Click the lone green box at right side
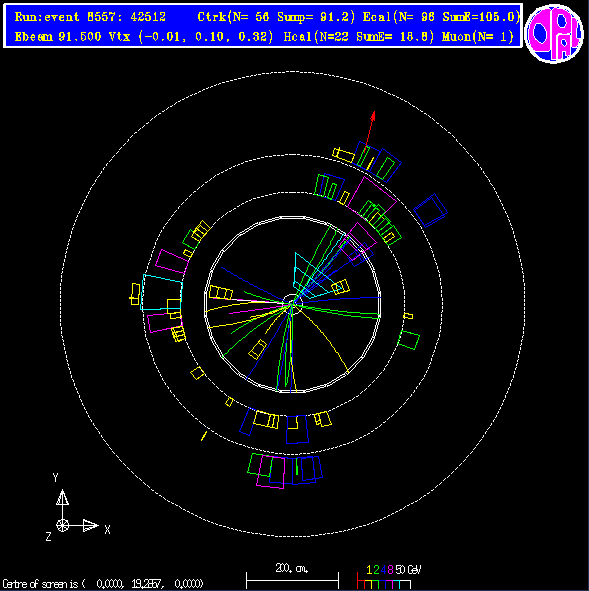 [409, 340]
